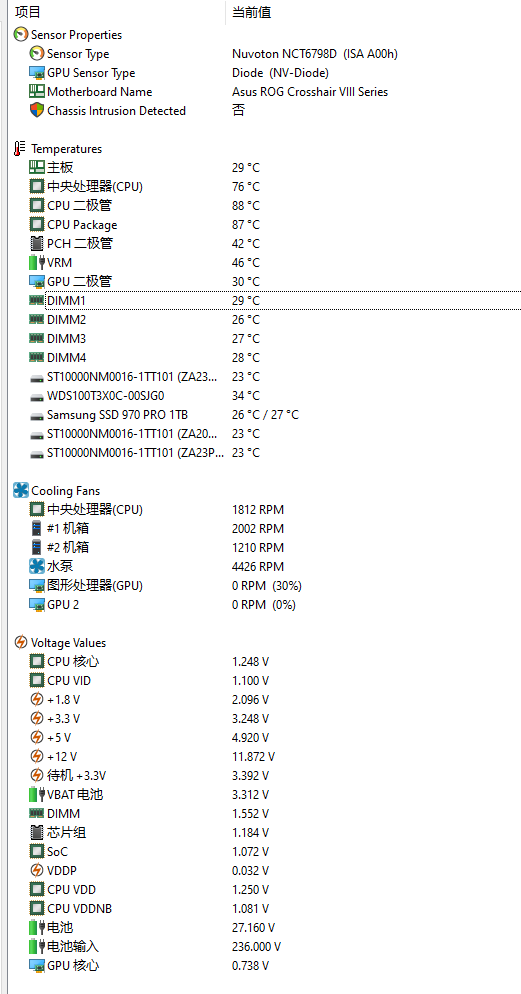Click the PCH 二极管 chip icon
The height and width of the screenshot is (994, 521).
tap(37, 243)
